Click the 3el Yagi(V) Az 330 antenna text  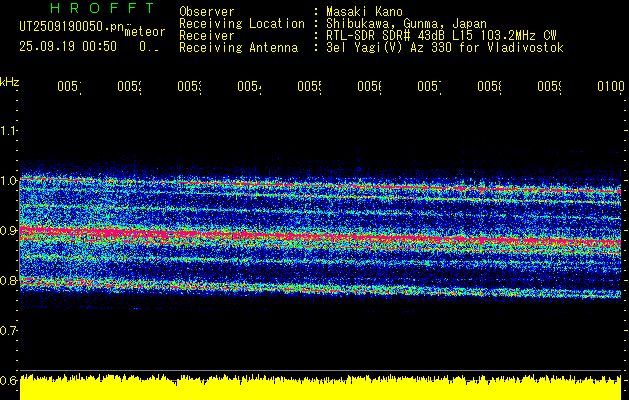point(445,48)
